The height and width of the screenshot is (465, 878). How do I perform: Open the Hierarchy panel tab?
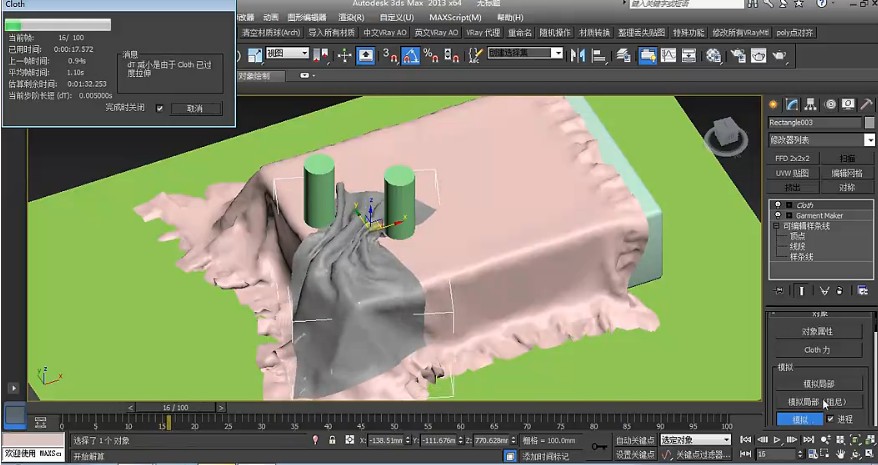810,104
